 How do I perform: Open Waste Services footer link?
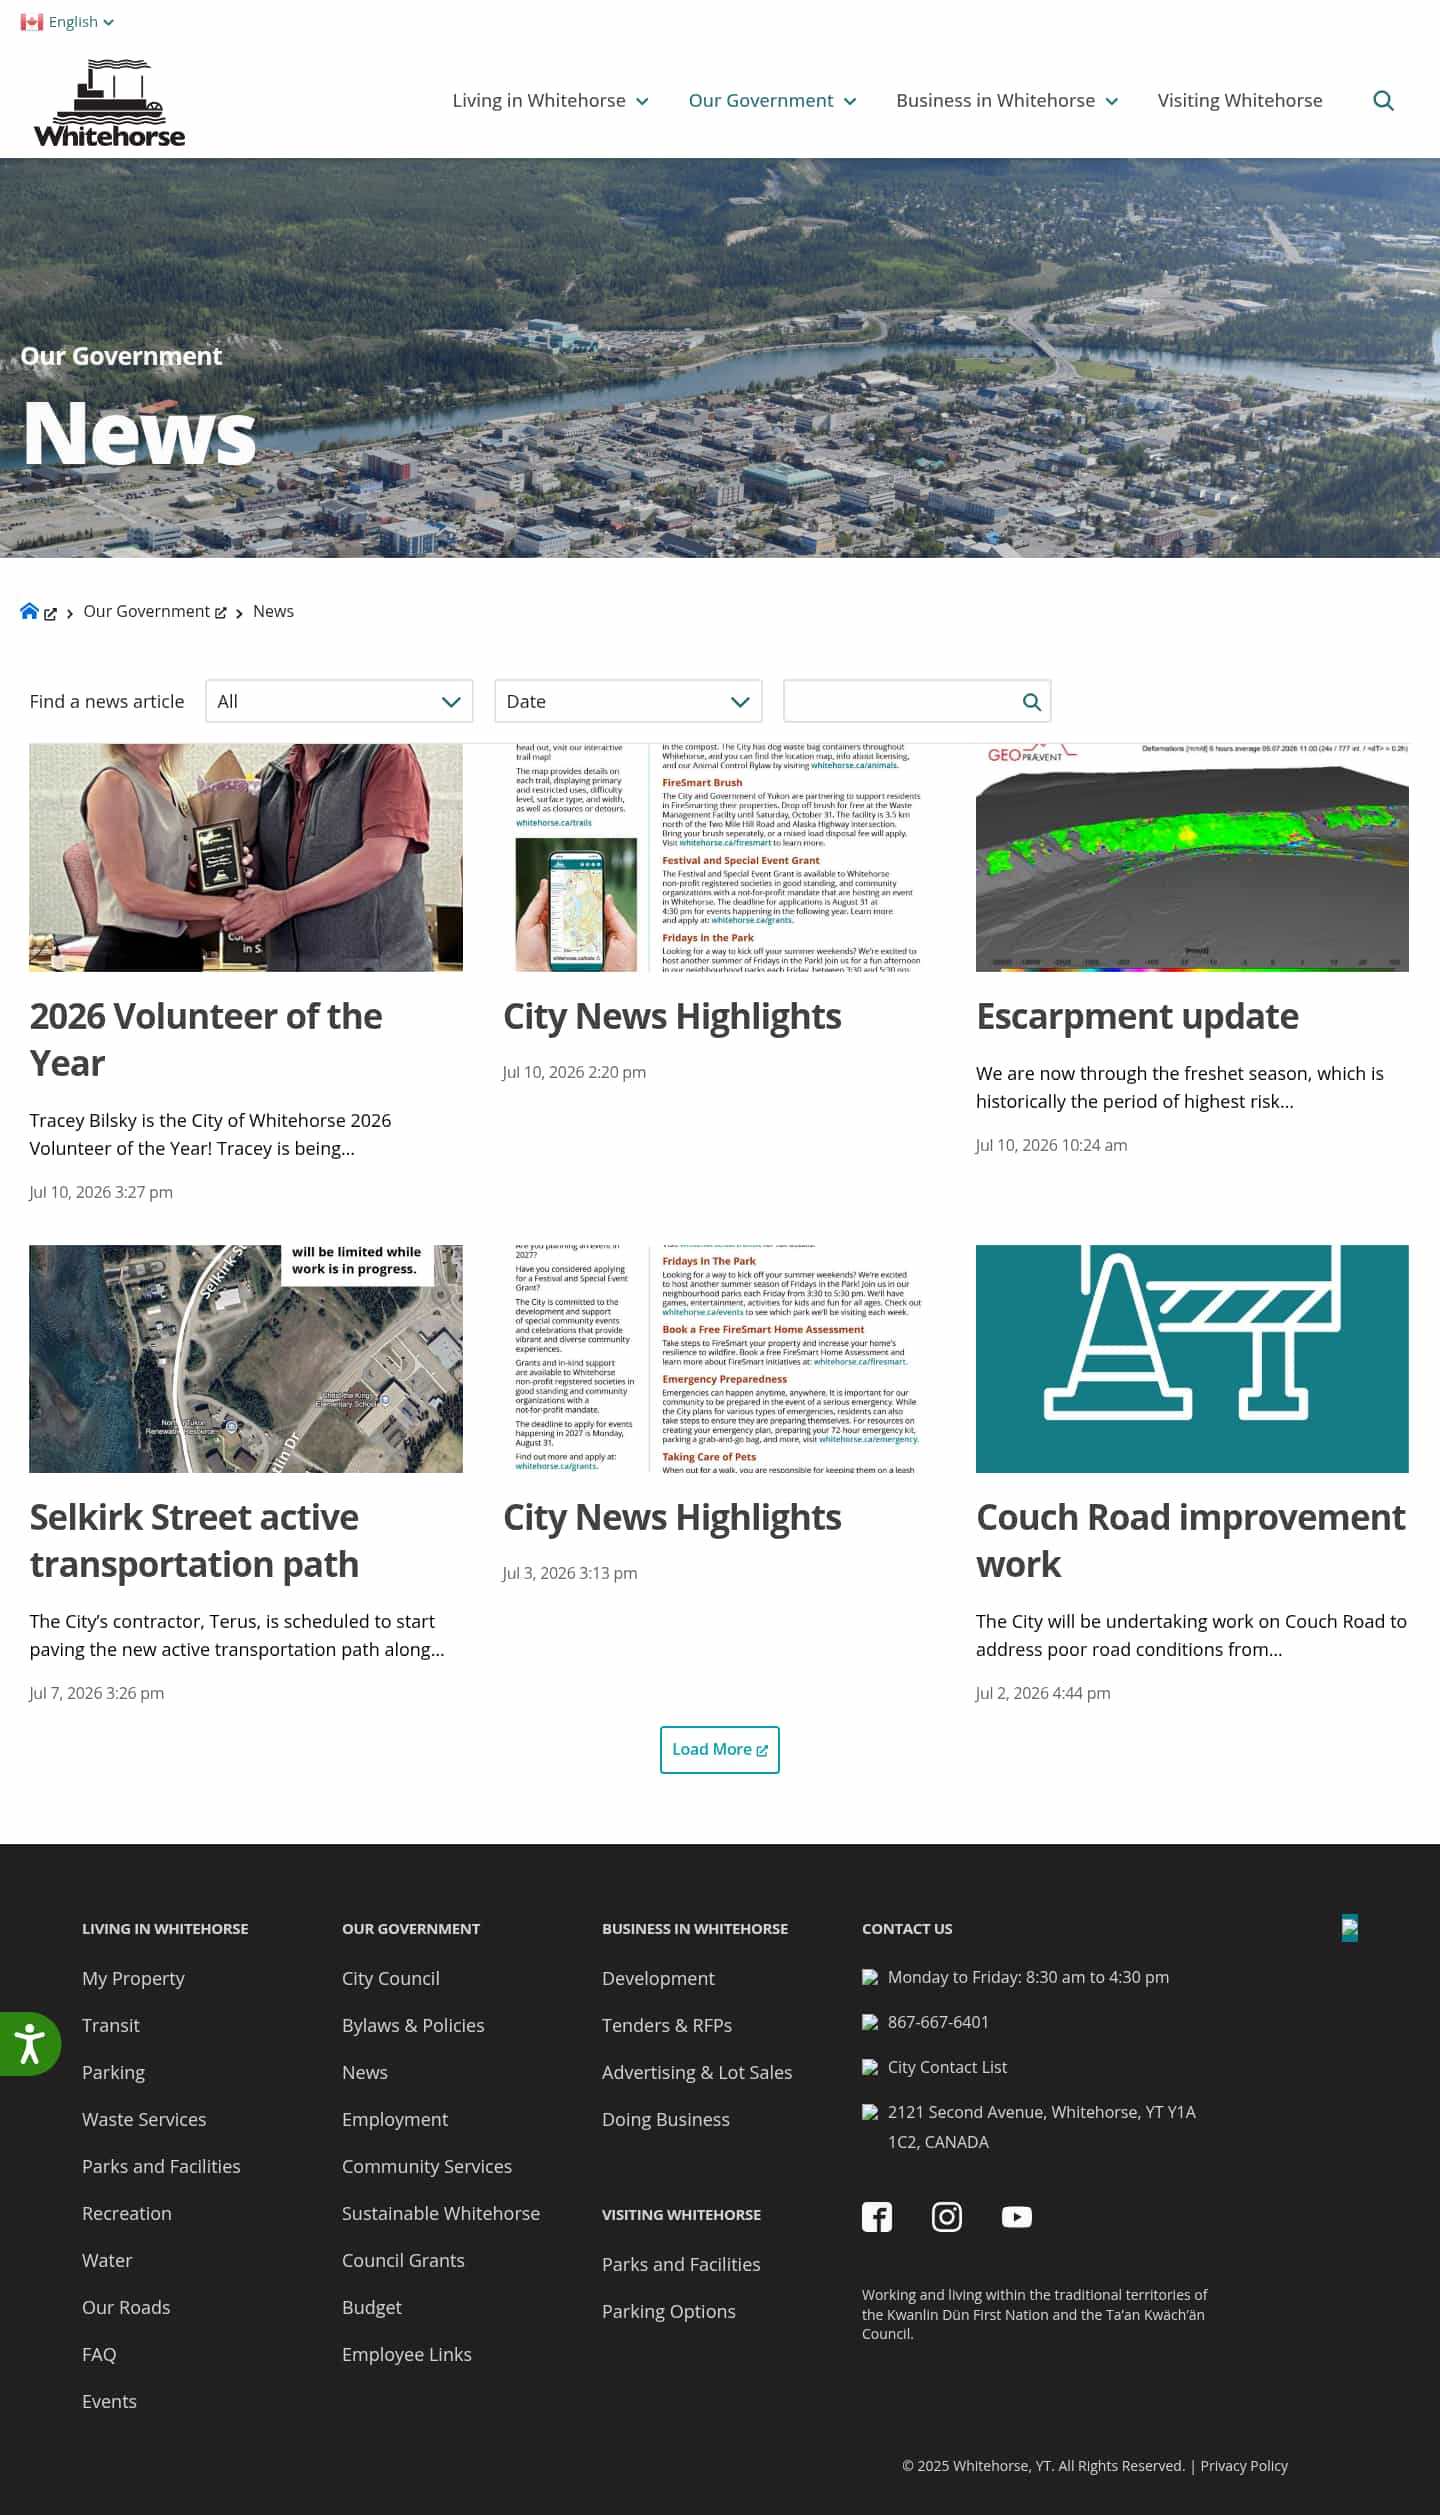[144, 2119]
